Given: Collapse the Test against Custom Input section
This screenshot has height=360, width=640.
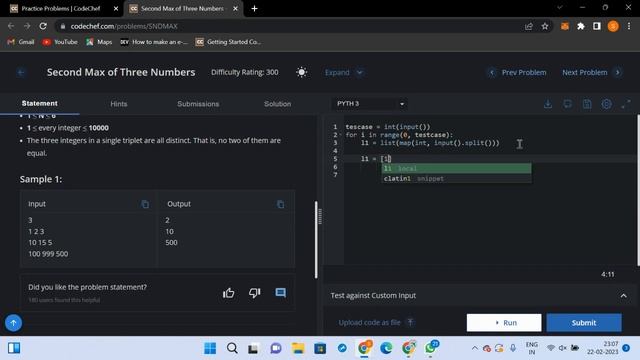Looking at the screenshot, I should pos(624,296).
